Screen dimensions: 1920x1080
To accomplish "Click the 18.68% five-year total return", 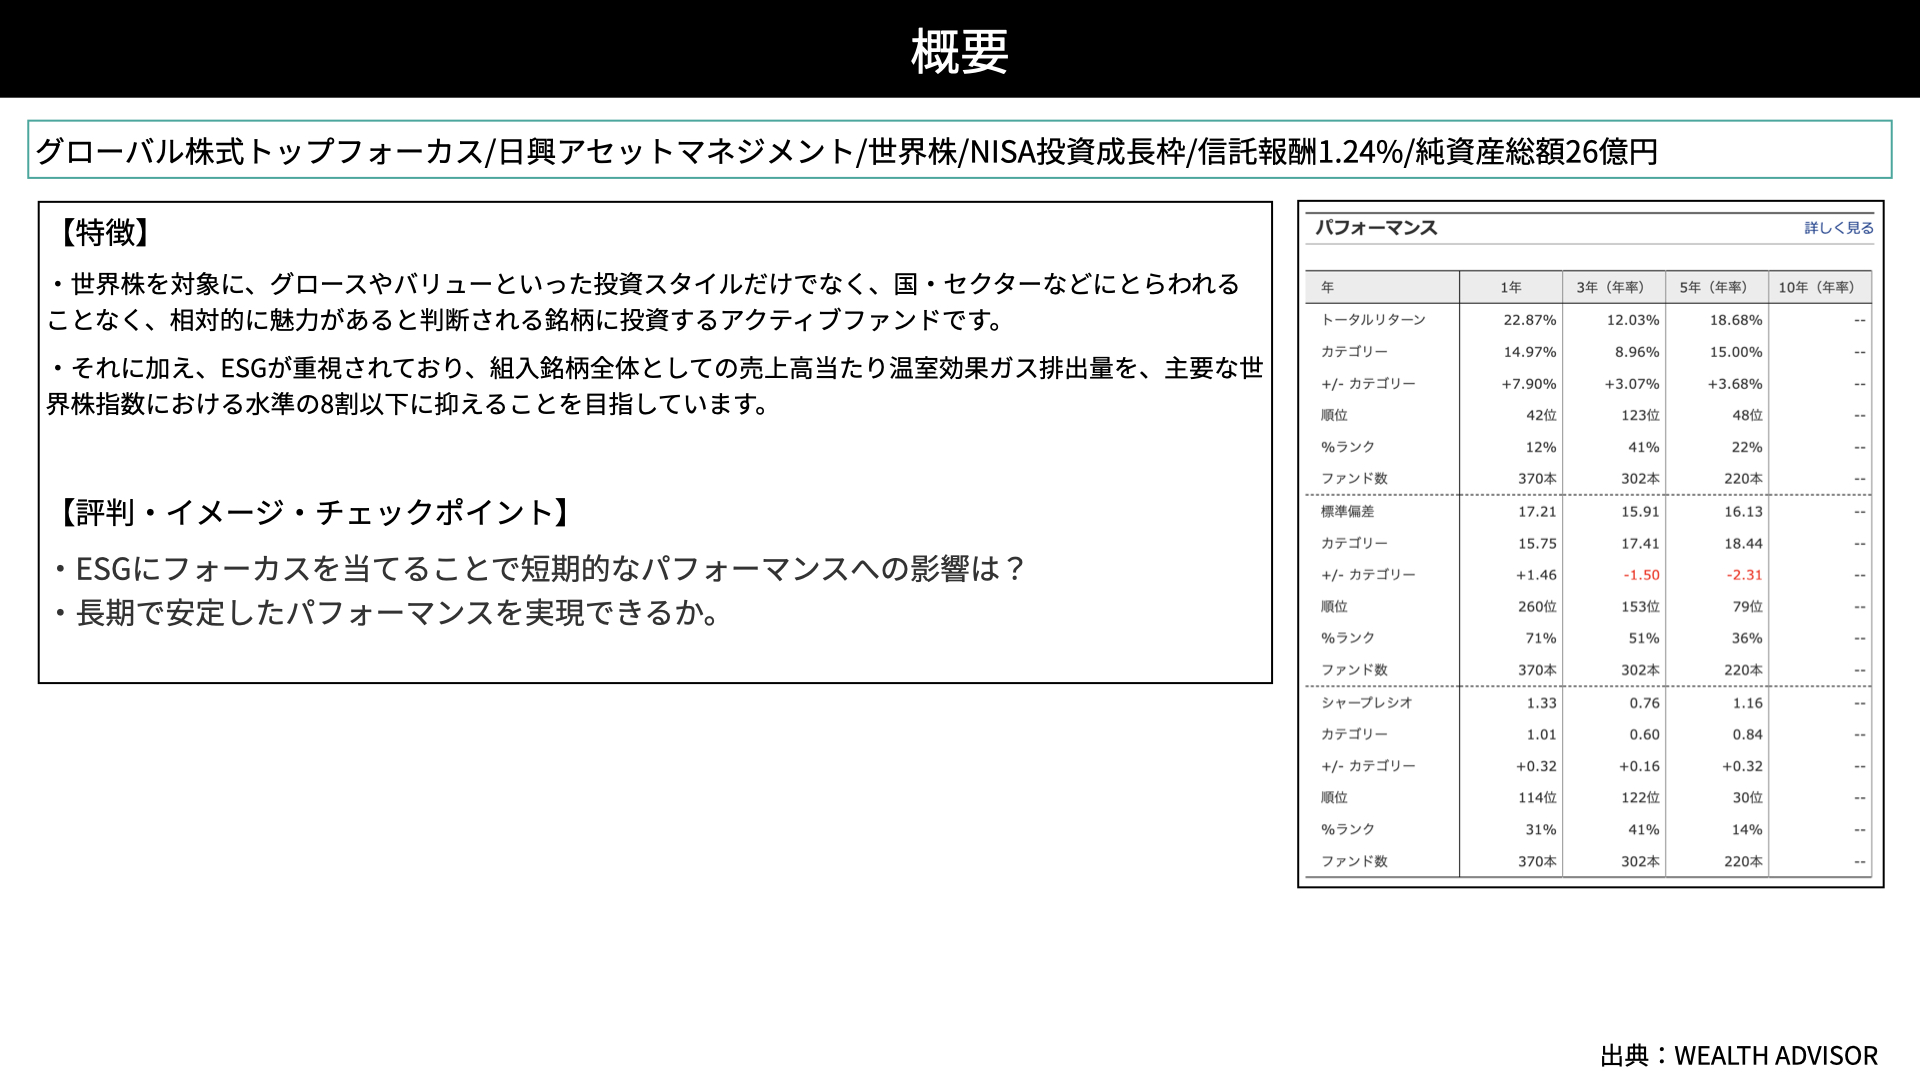I will point(1736,320).
